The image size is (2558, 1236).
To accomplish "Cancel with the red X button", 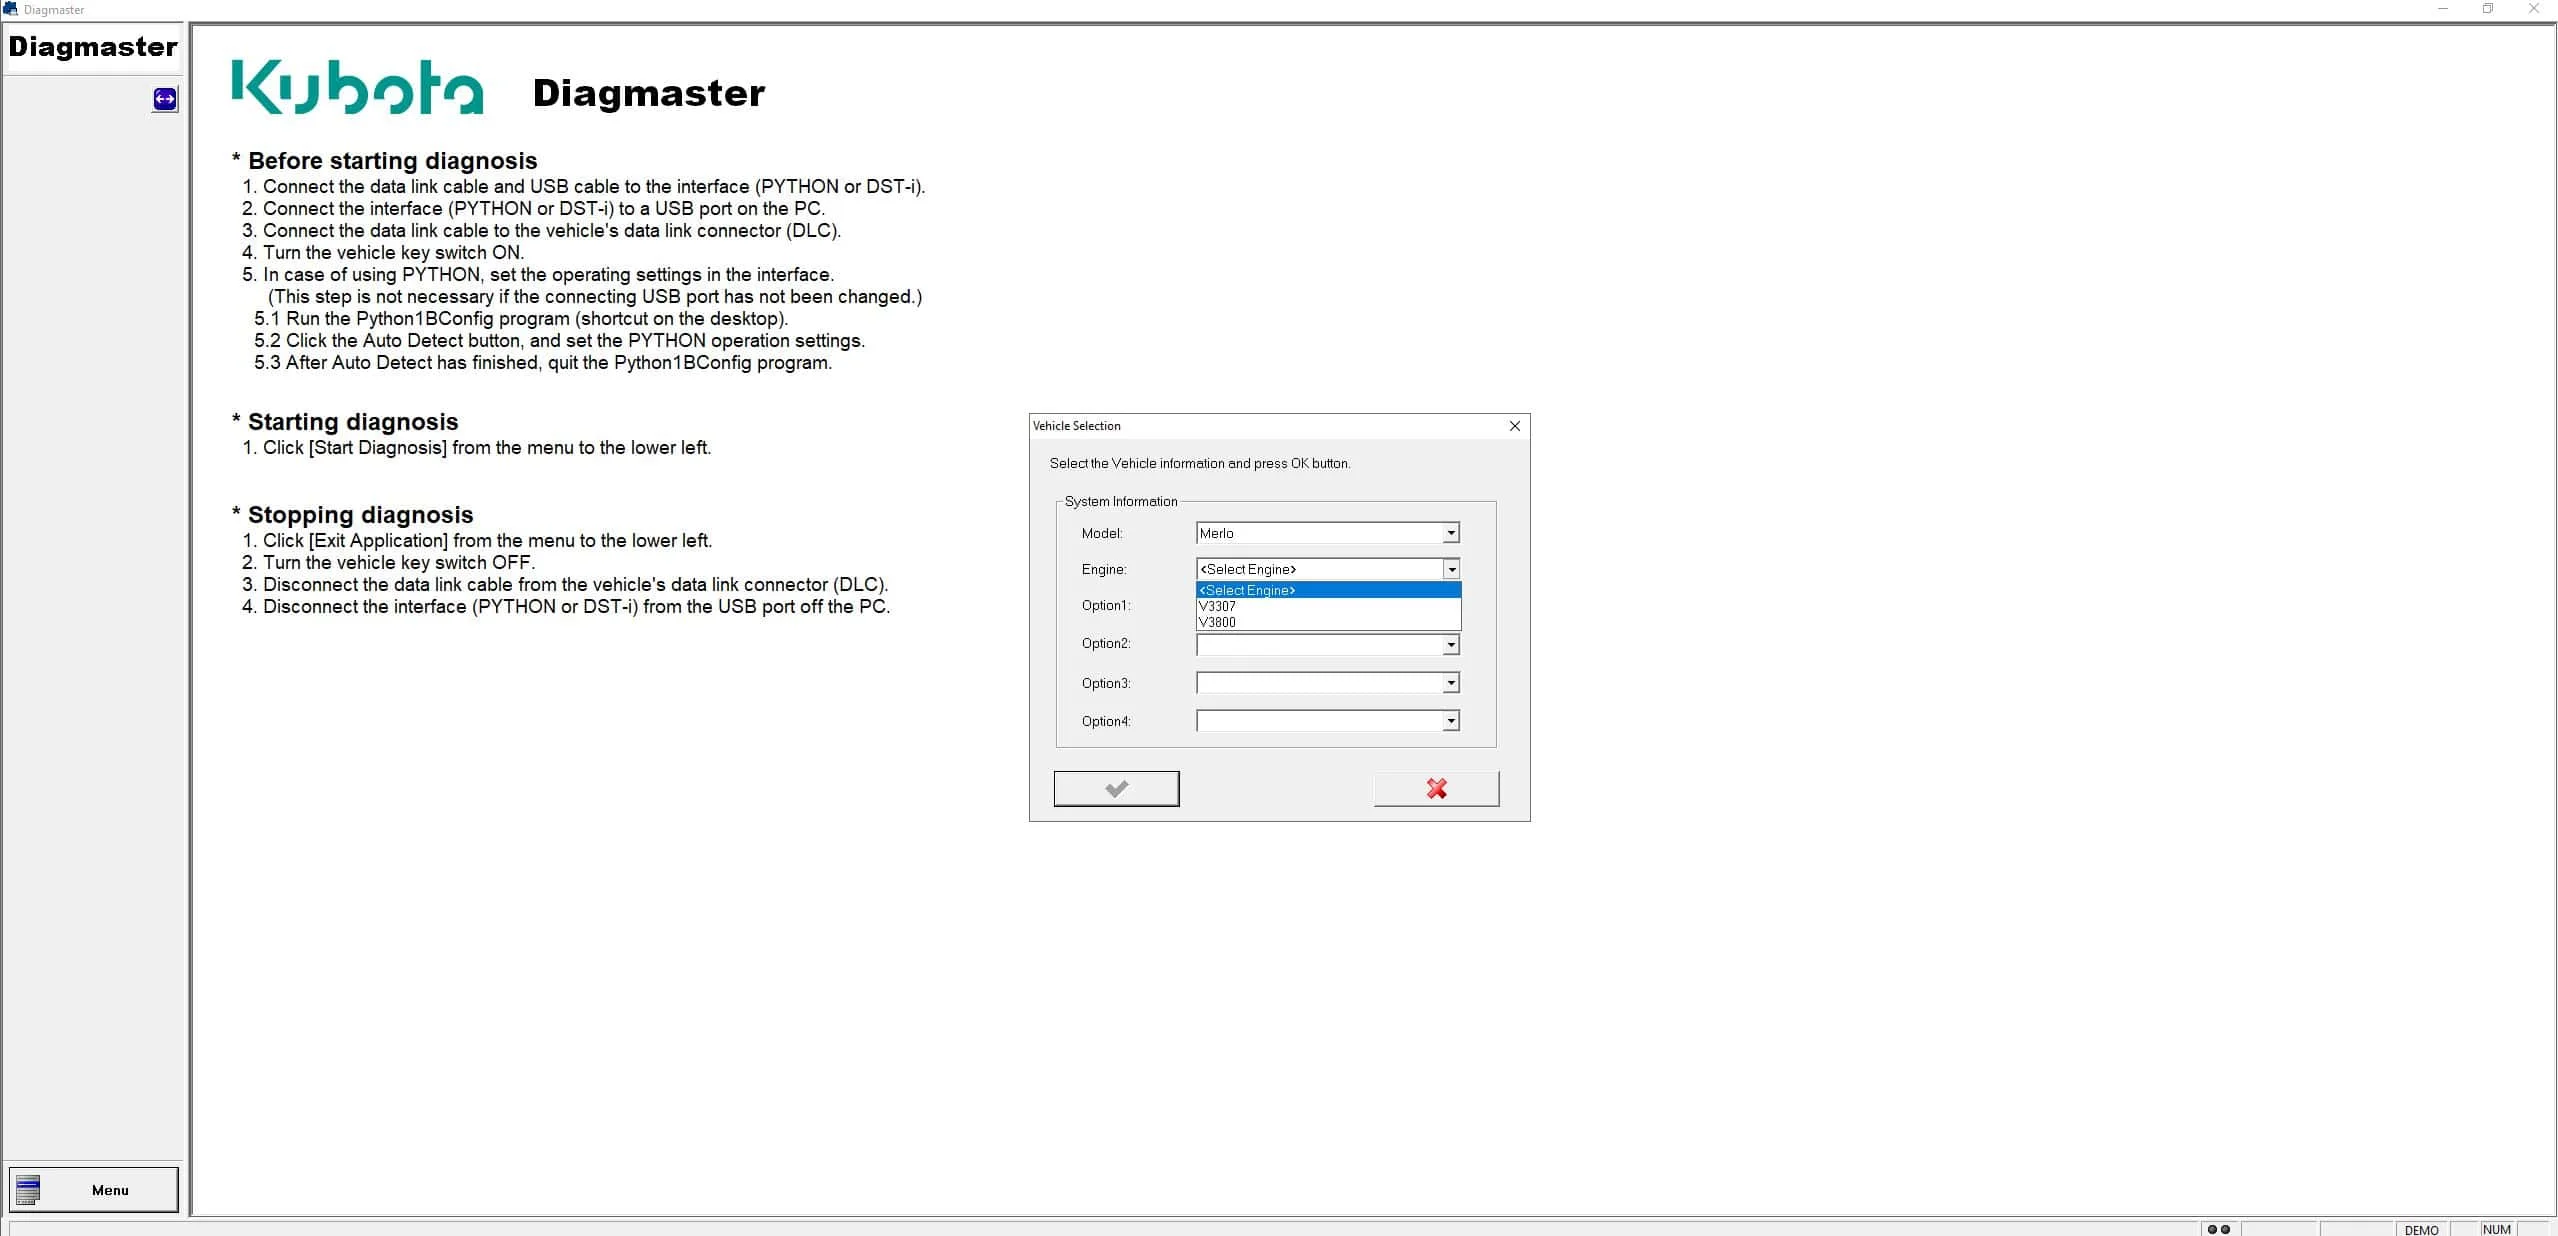I will click(x=1436, y=788).
